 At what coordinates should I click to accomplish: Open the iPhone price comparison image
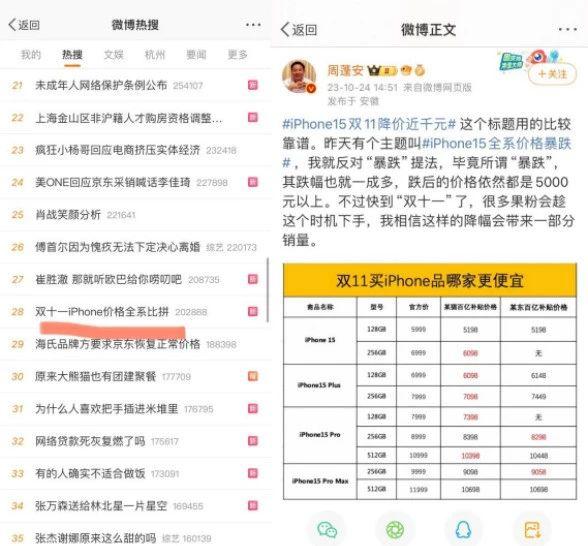pos(430,381)
